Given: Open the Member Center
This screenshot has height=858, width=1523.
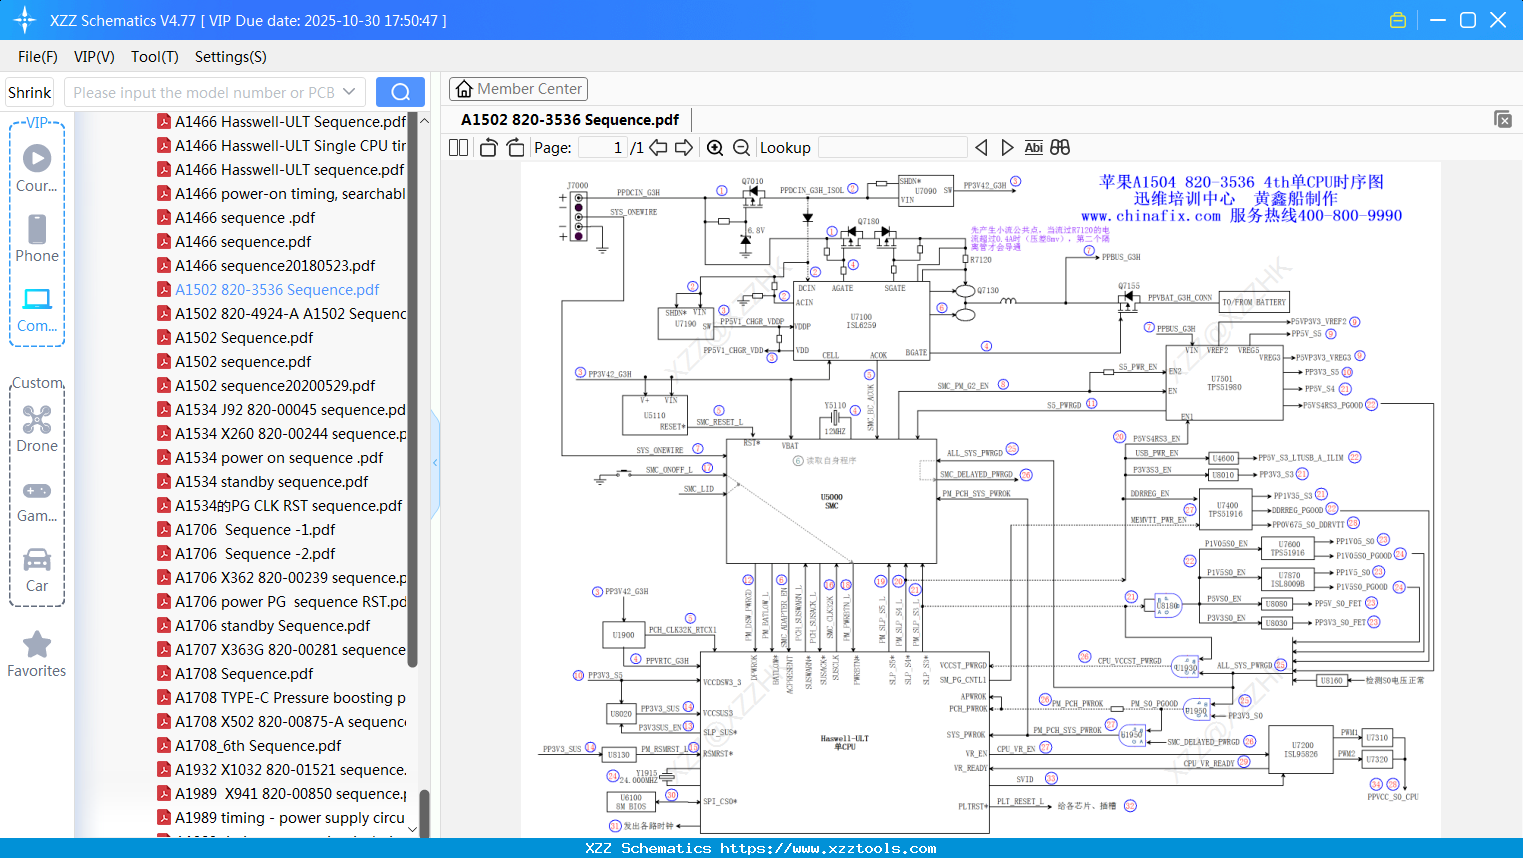Looking at the screenshot, I should [x=518, y=89].
